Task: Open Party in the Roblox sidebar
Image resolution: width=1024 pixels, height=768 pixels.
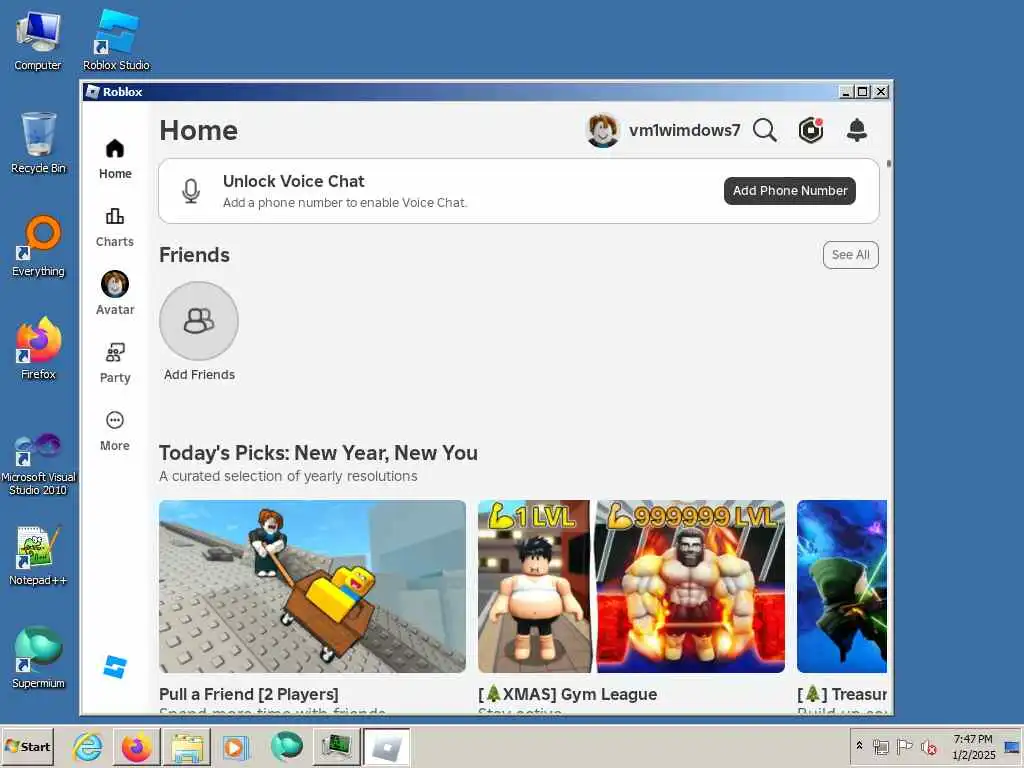Action: [115, 363]
